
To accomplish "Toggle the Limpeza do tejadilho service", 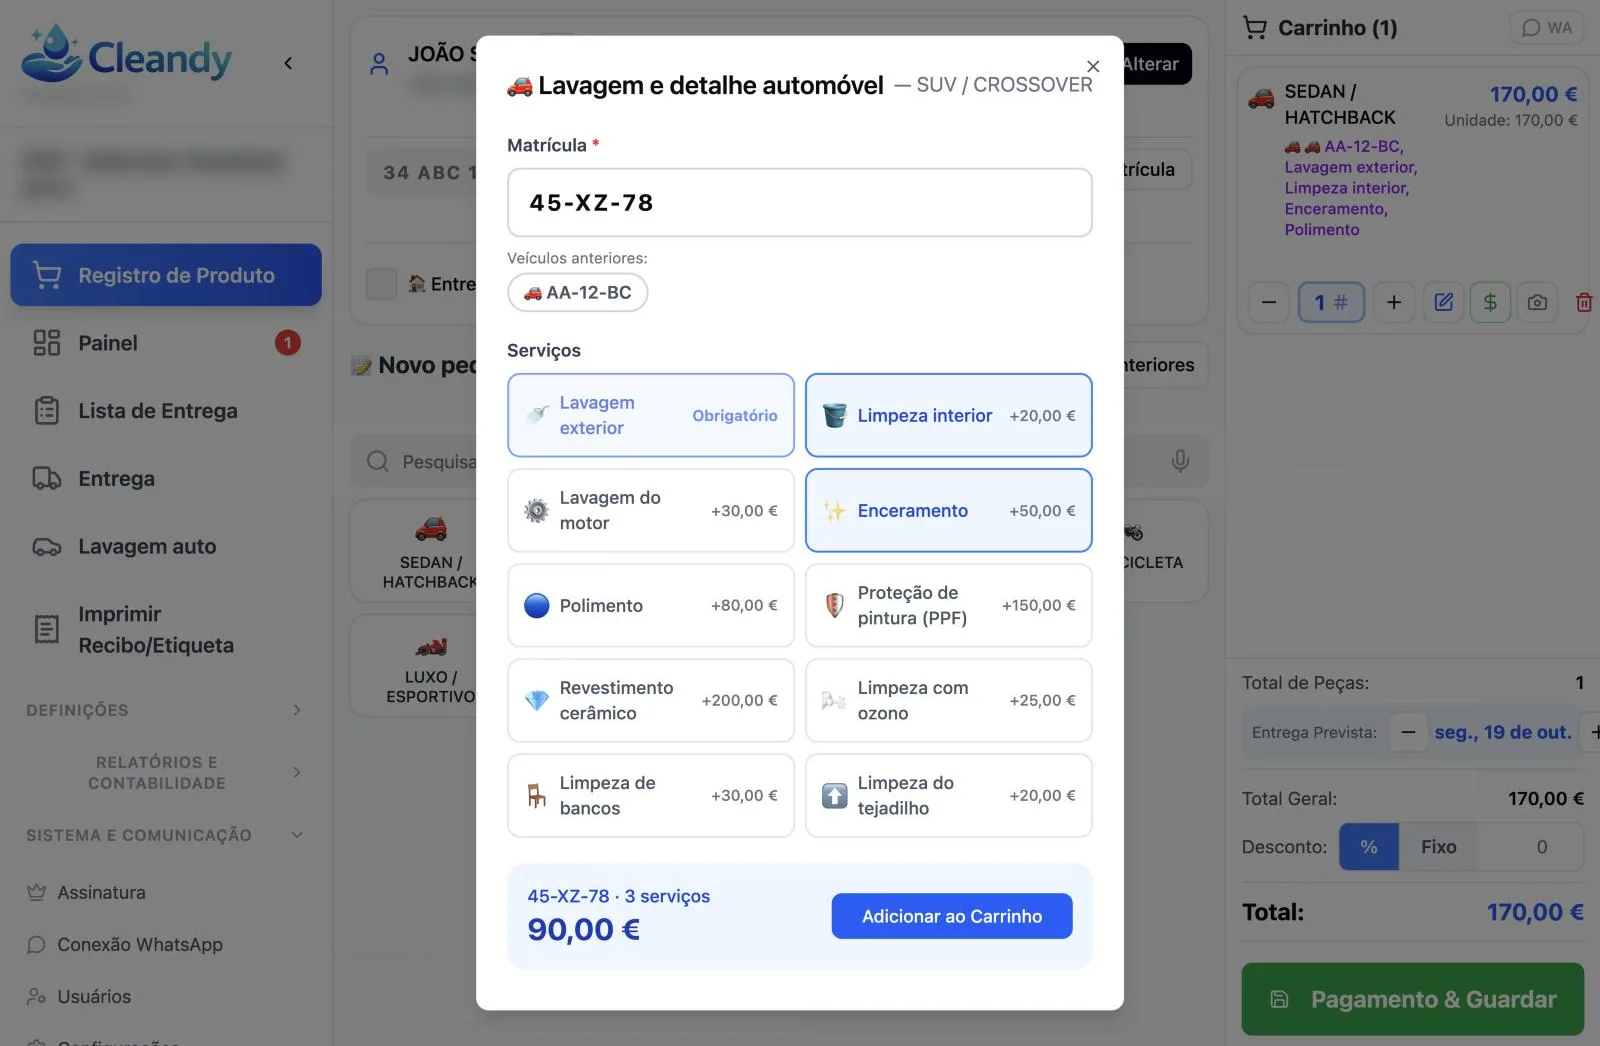I will 948,795.
